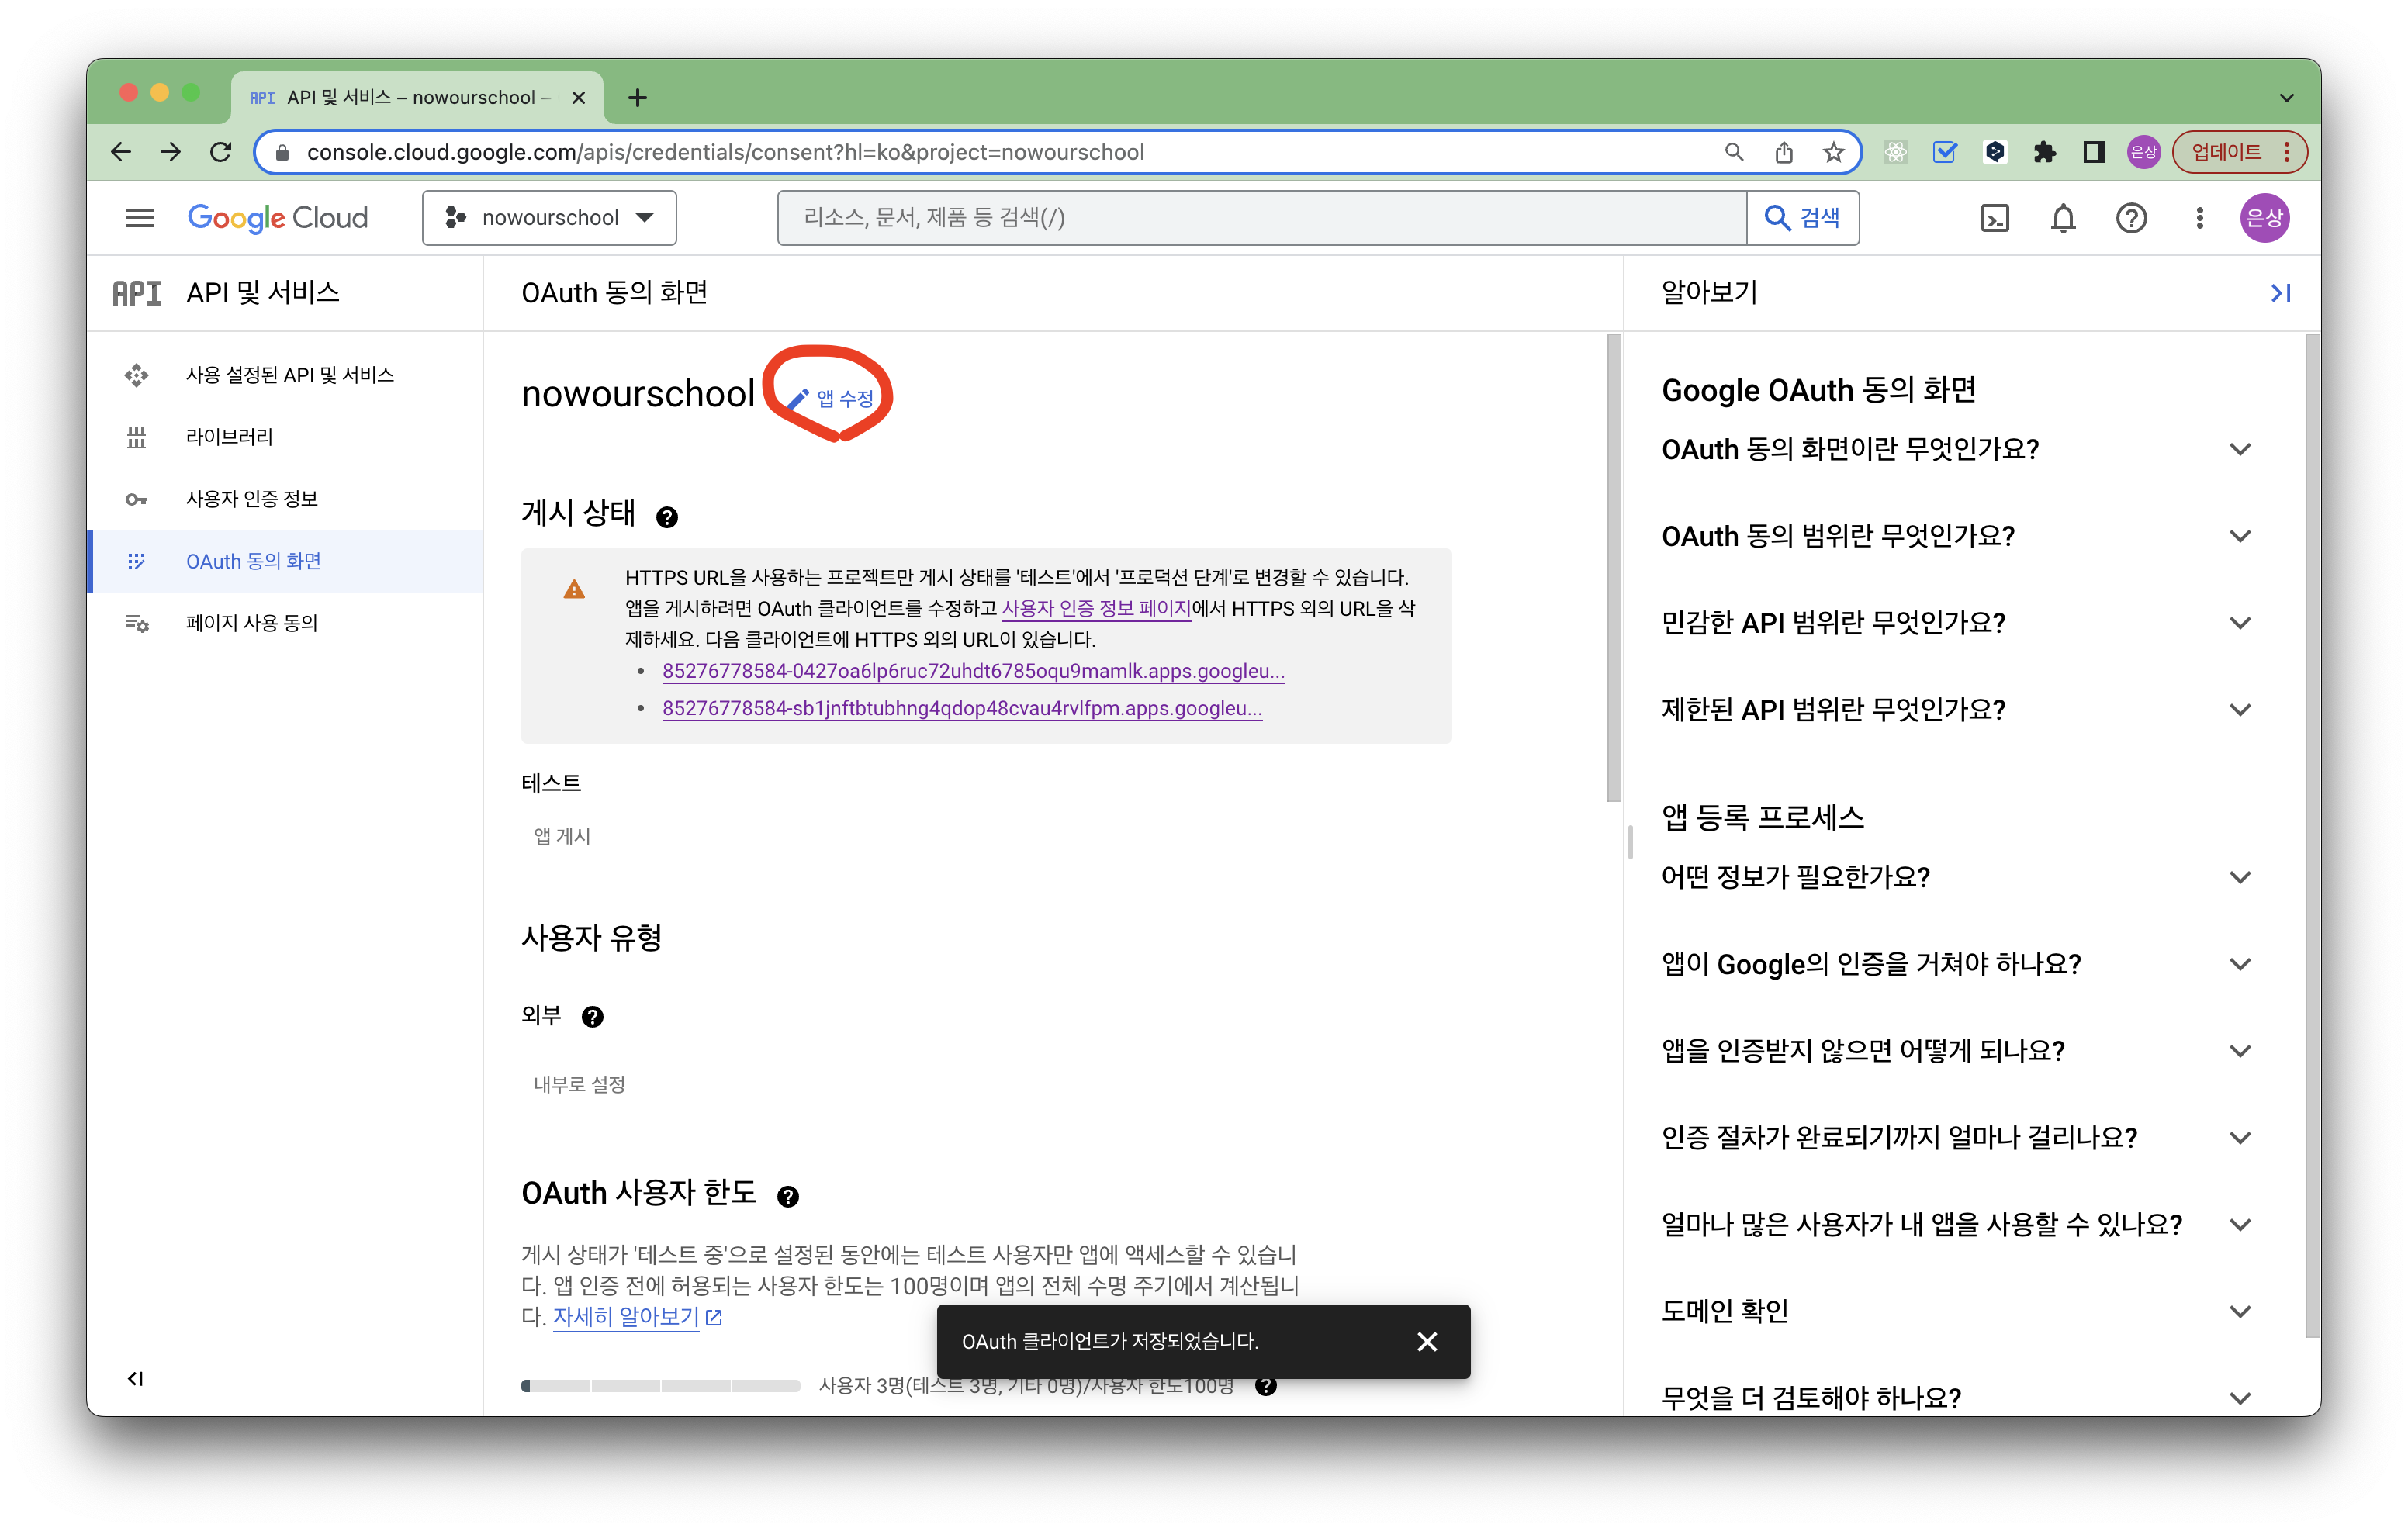
Task: Click the 앱 게시 publish button
Action: pyautogui.click(x=562, y=836)
